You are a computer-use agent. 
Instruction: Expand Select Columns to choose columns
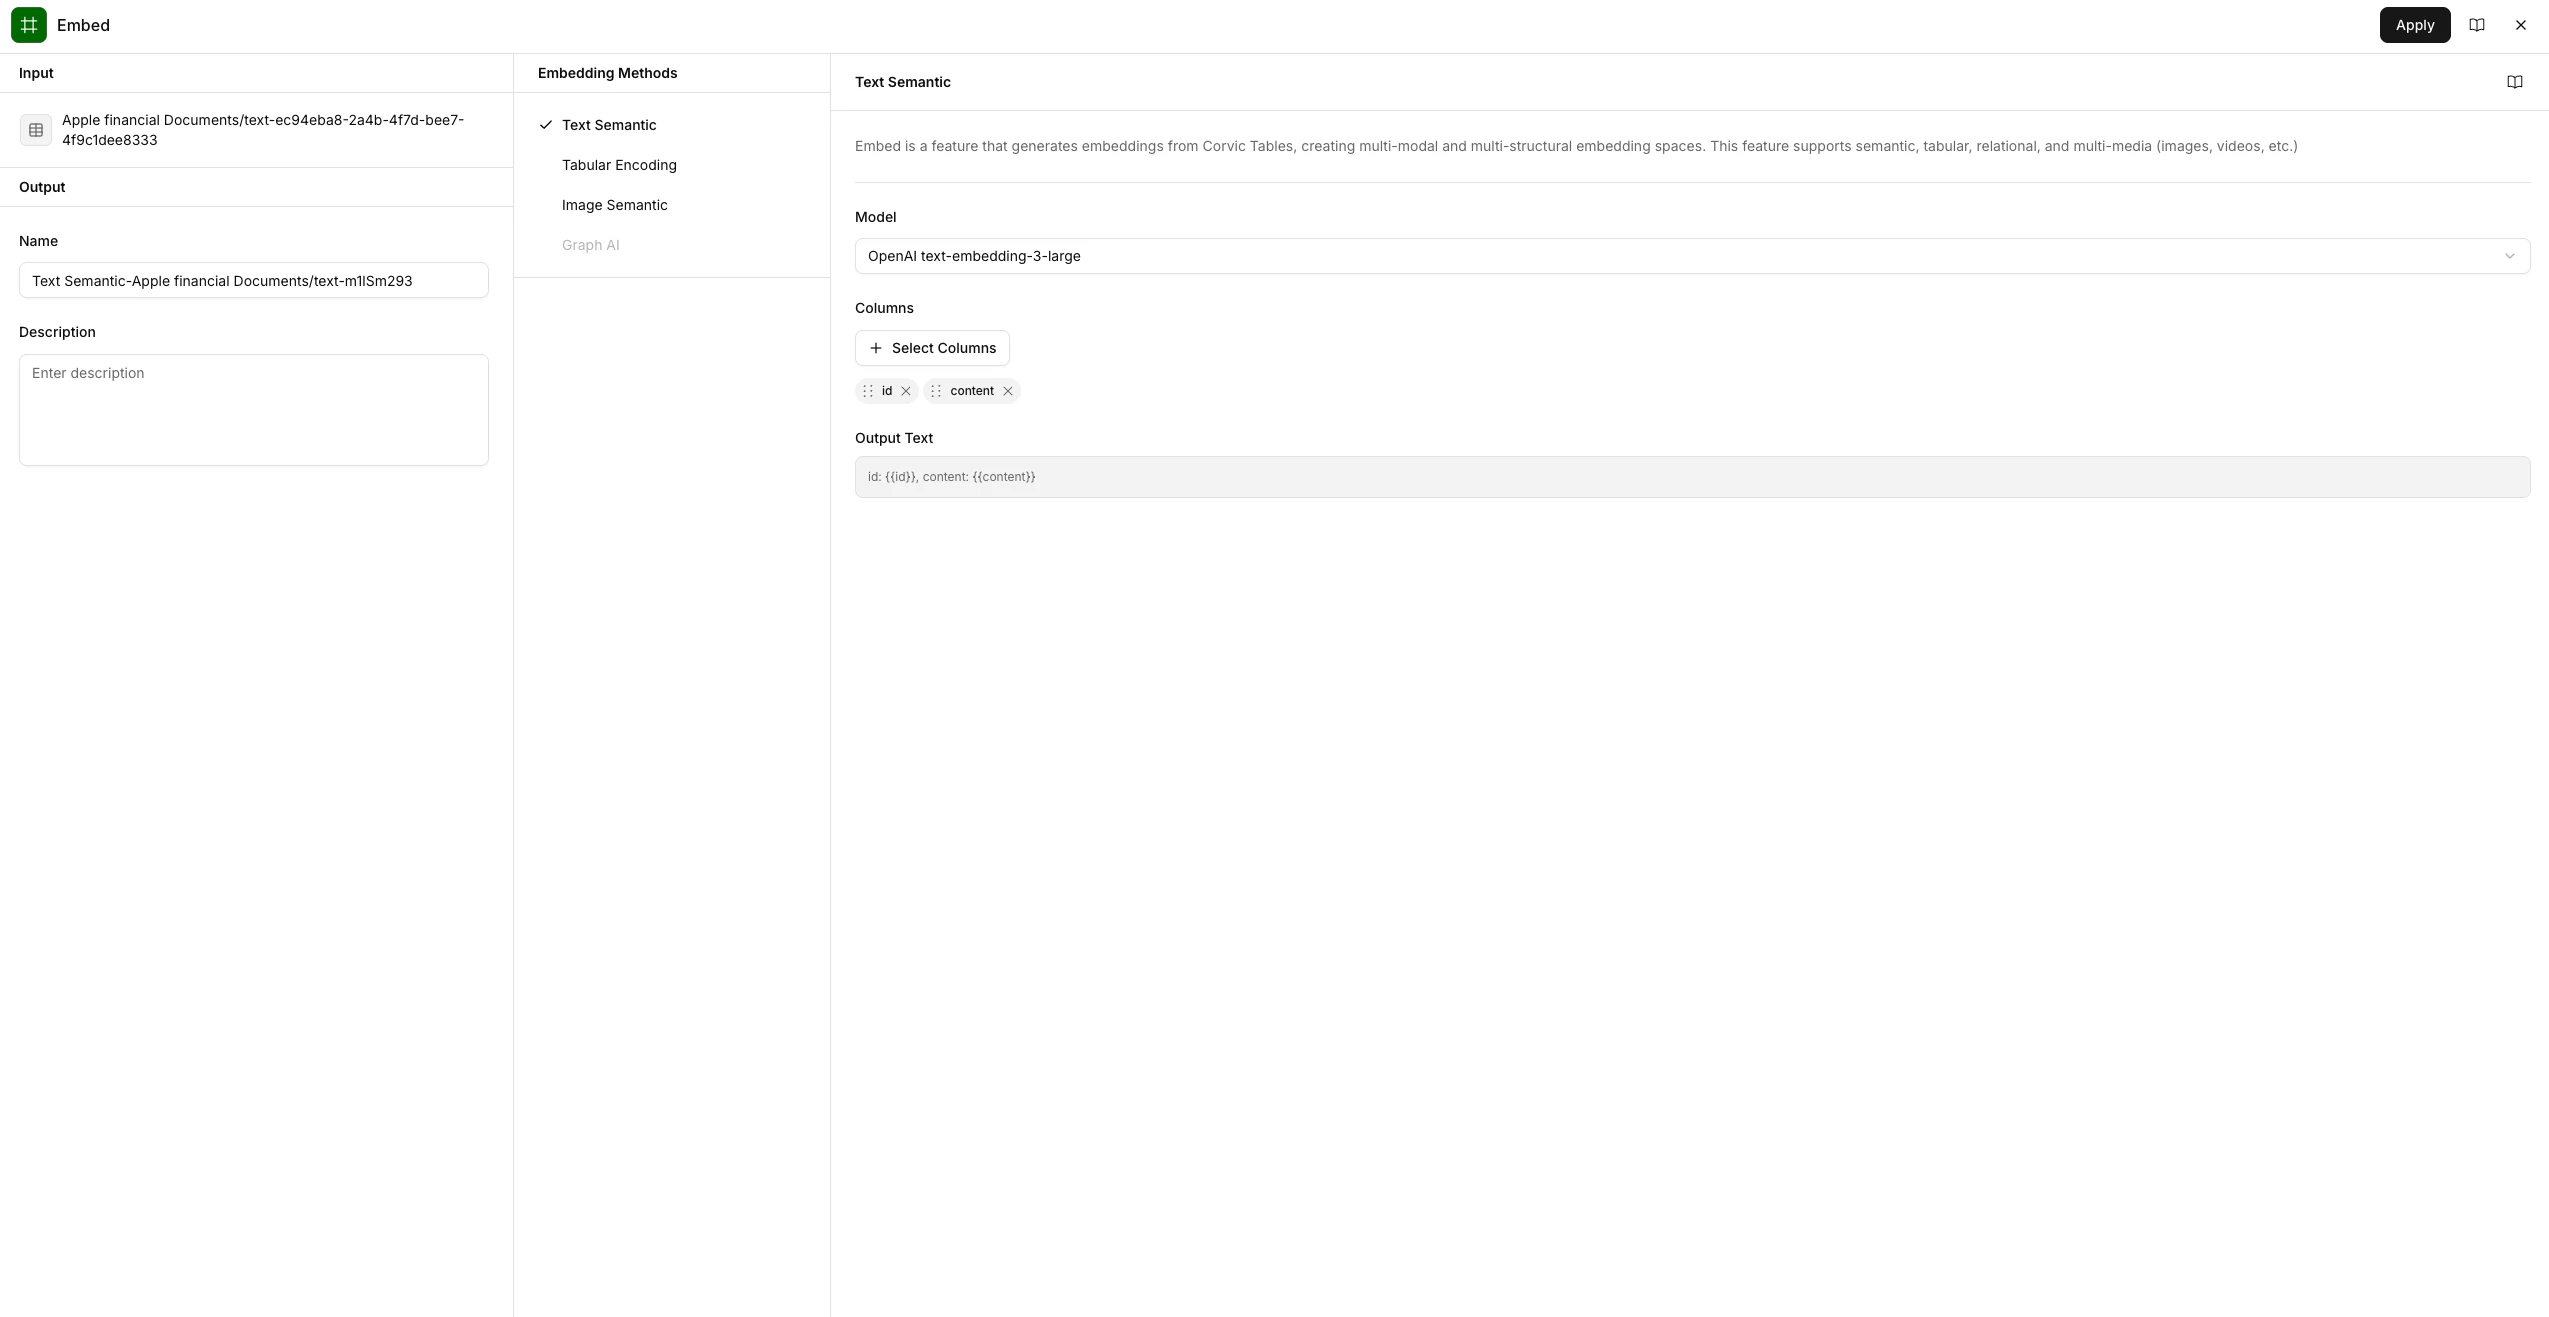point(932,348)
